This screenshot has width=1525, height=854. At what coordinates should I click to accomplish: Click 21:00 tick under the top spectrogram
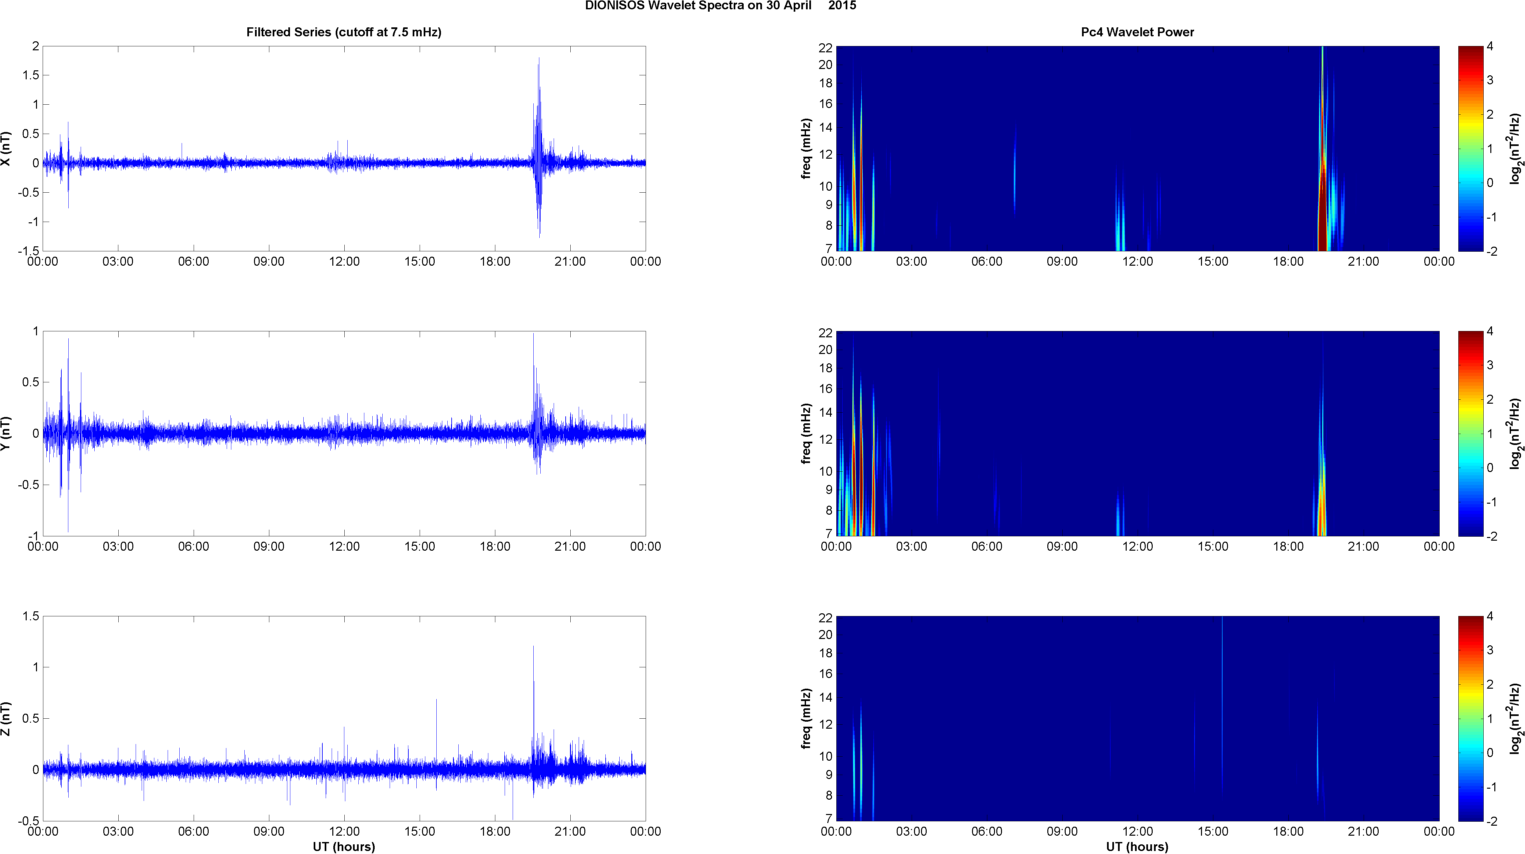pyautogui.click(x=1363, y=262)
